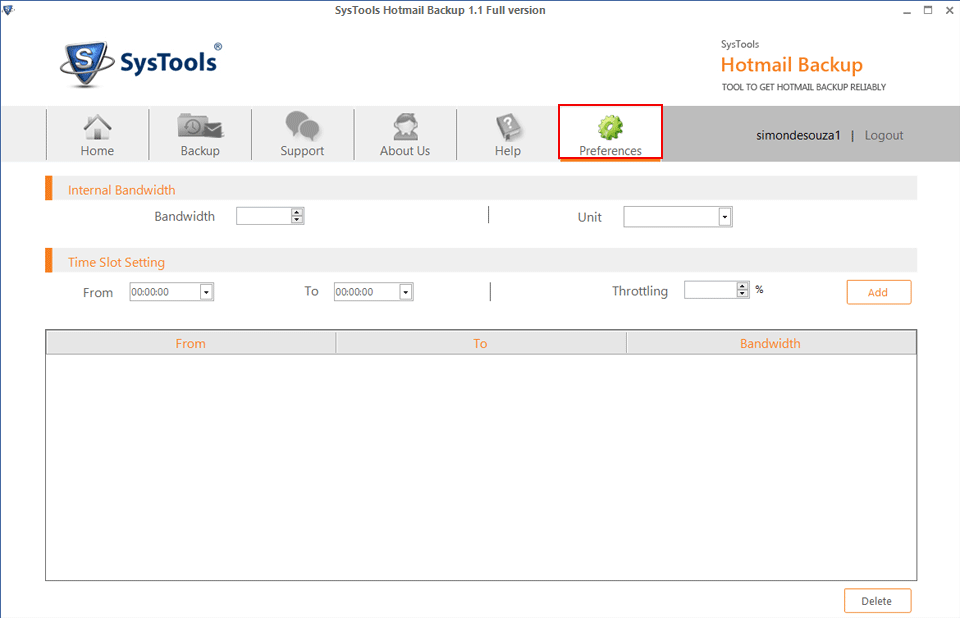
Task: Select the Help tab label
Action: (x=508, y=151)
